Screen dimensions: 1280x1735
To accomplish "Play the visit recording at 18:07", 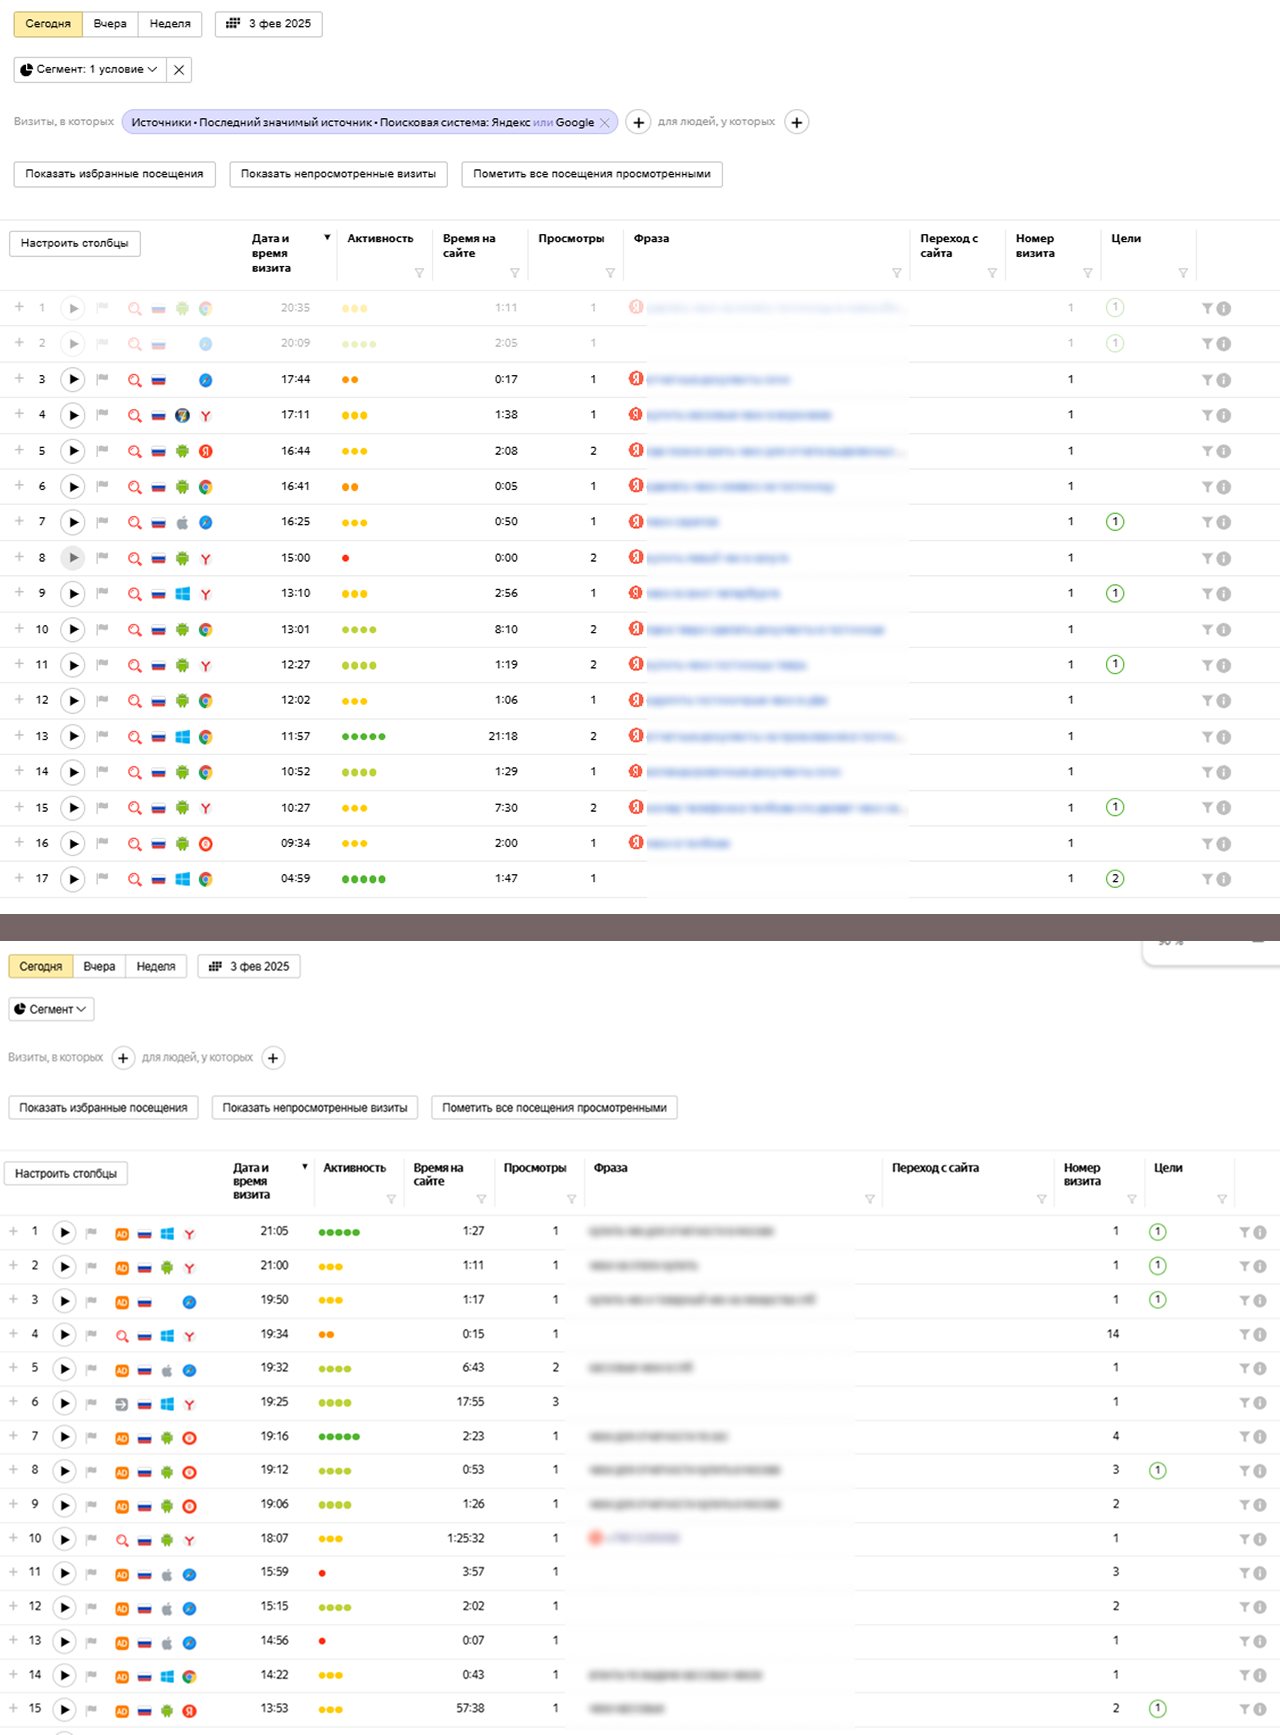I will (64, 1540).
